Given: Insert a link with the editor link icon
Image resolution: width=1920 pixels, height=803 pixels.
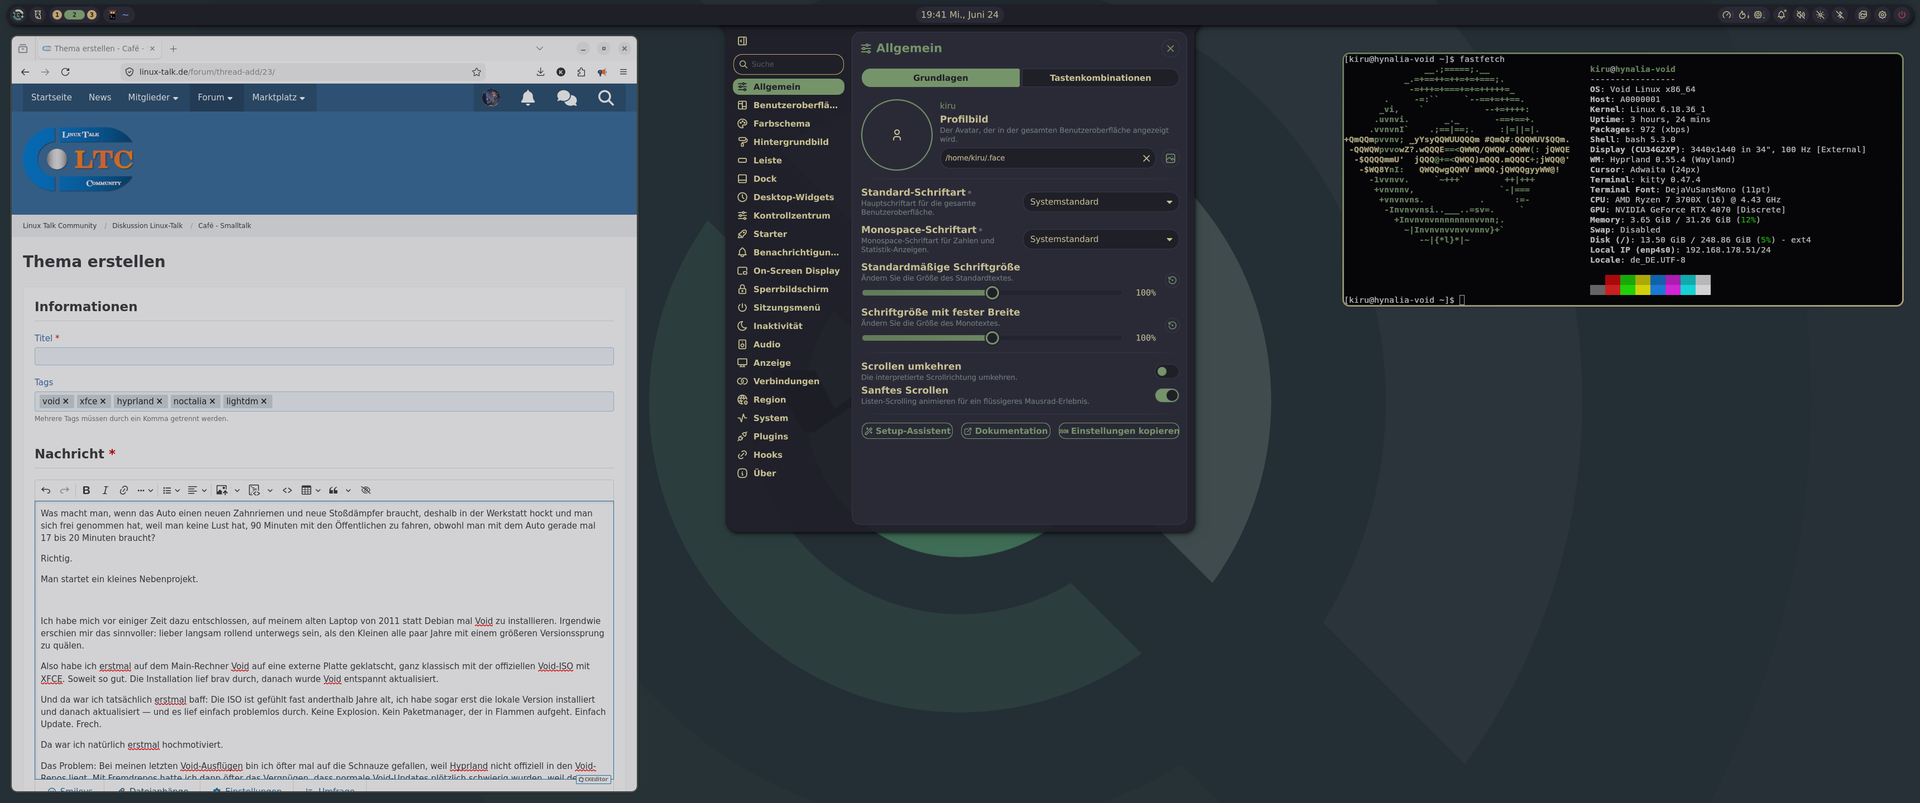Looking at the screenshot, I should pos(124,490).
